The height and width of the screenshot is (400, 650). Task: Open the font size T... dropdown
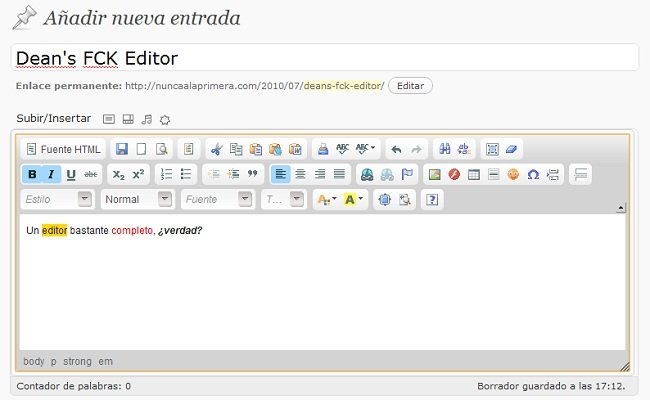pos(284,199)
